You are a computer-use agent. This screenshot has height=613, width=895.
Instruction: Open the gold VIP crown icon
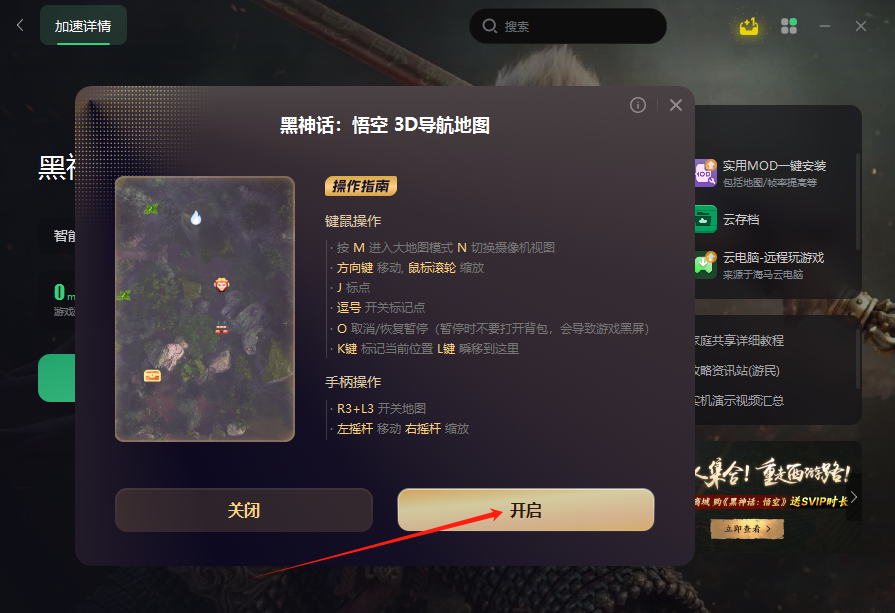749,26
